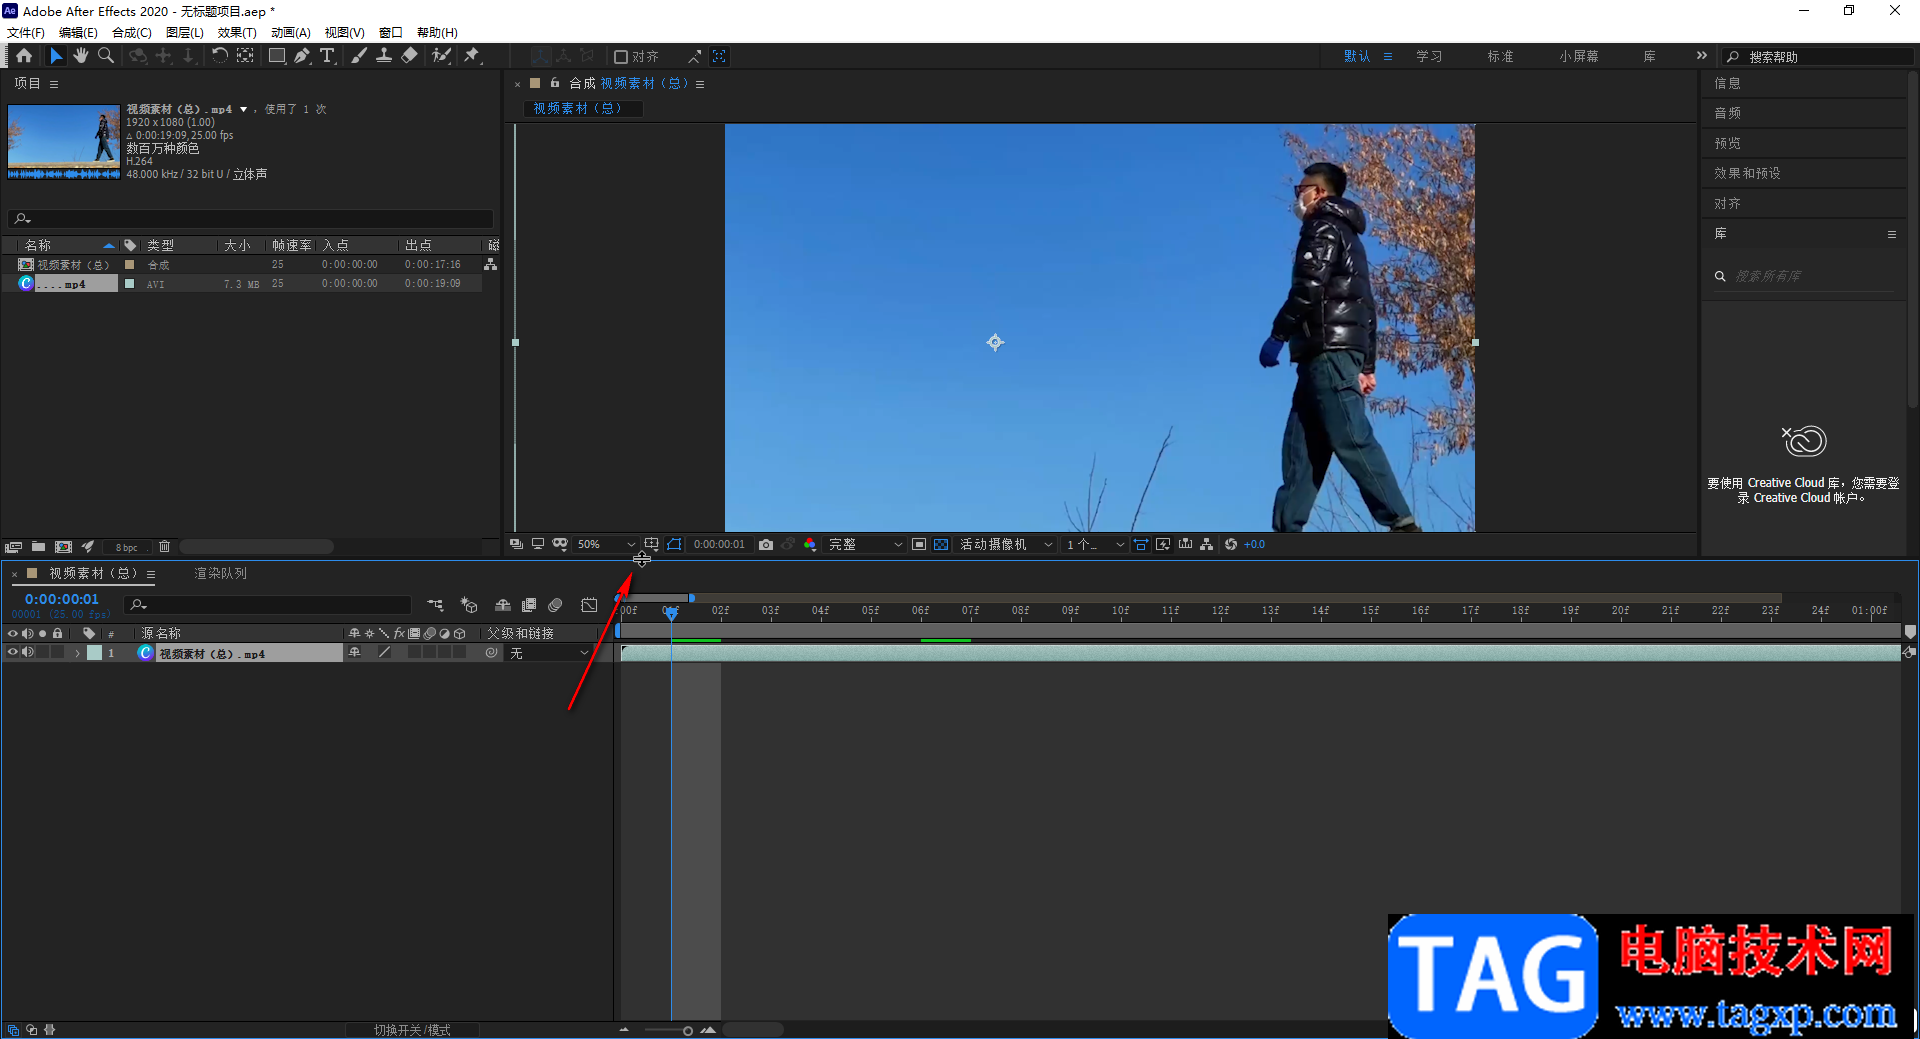Click 切换开关/模式 button
1920x1039 pixels.
coord(412,1030)
